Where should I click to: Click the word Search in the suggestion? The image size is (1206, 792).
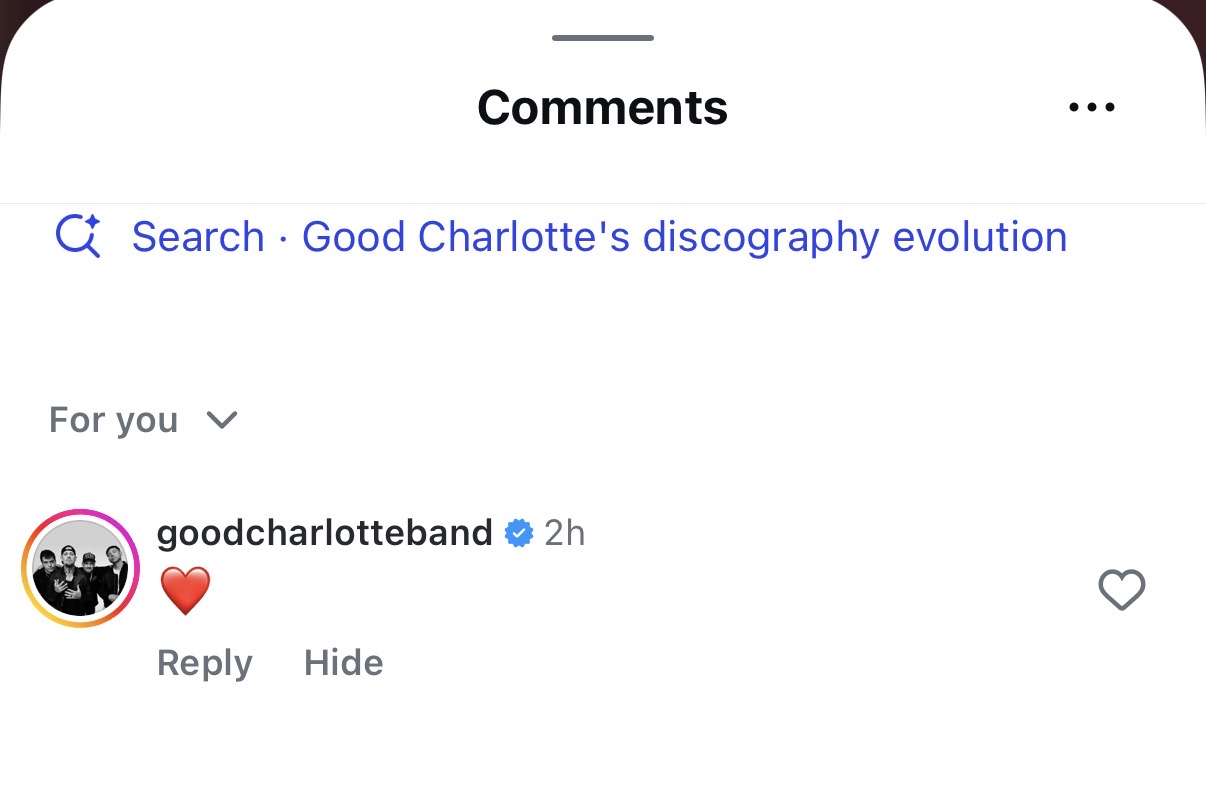[x=198, y=237]
